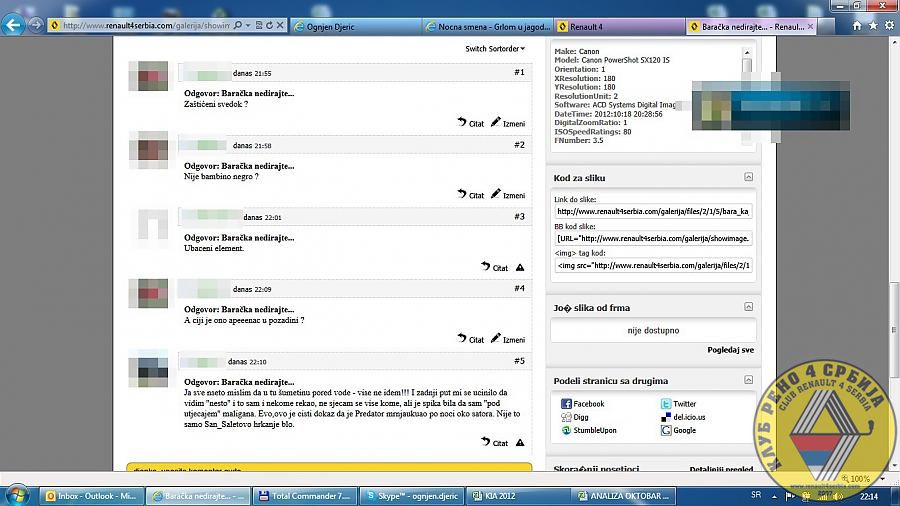The width and height of the screenshot is (900, 506).
Task: Close the Baračka nedirajte tab
Action: coord(810,26)
